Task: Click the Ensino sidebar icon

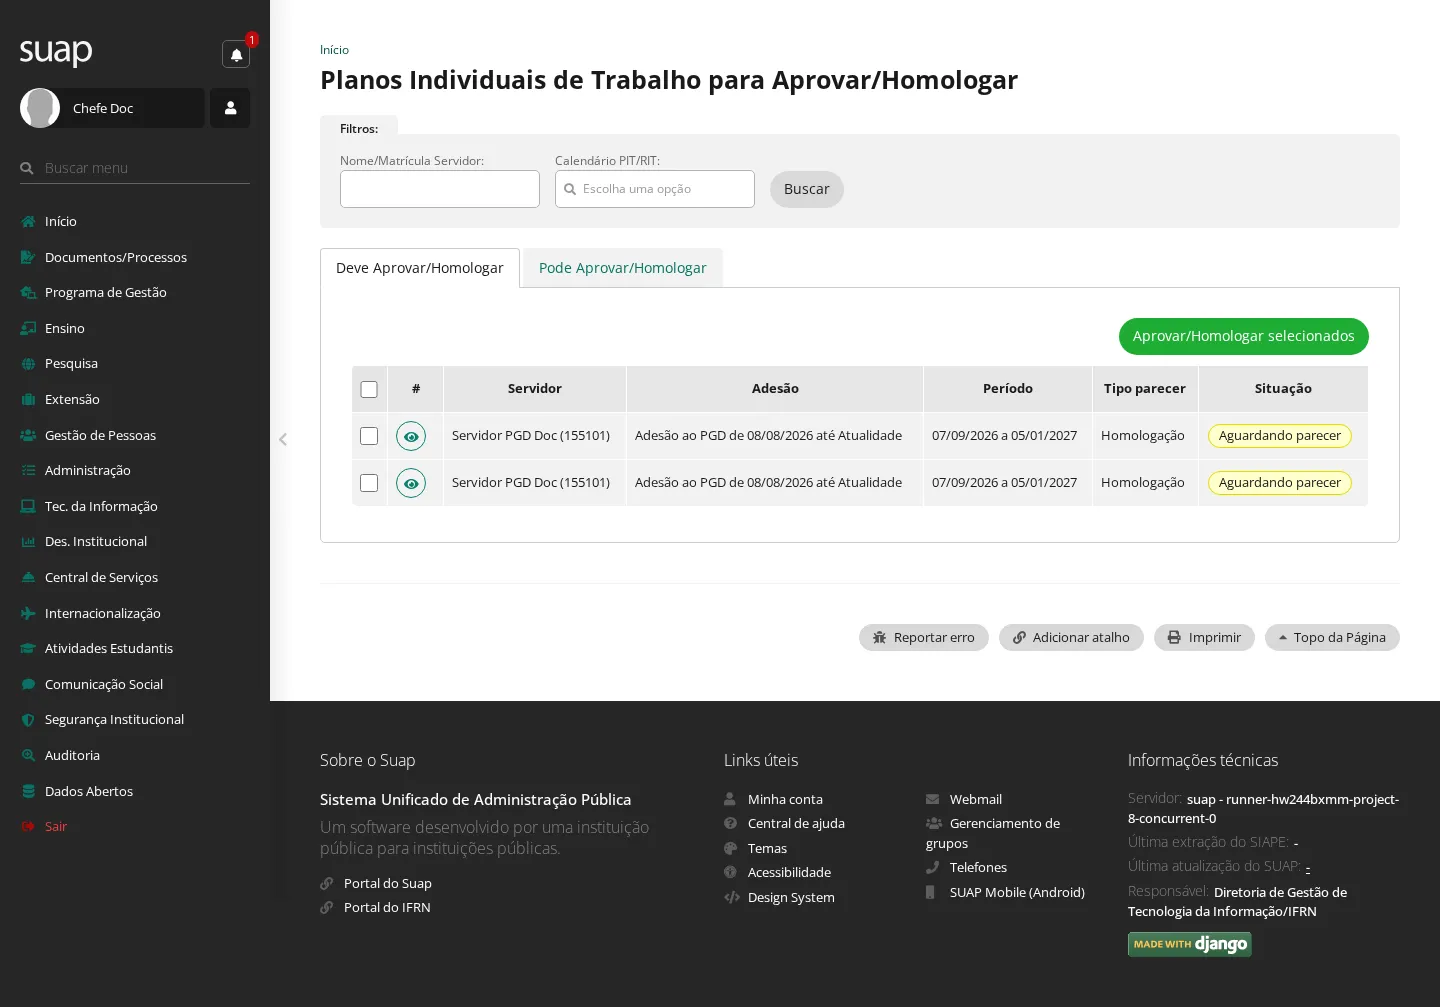Action: point(28,328)
